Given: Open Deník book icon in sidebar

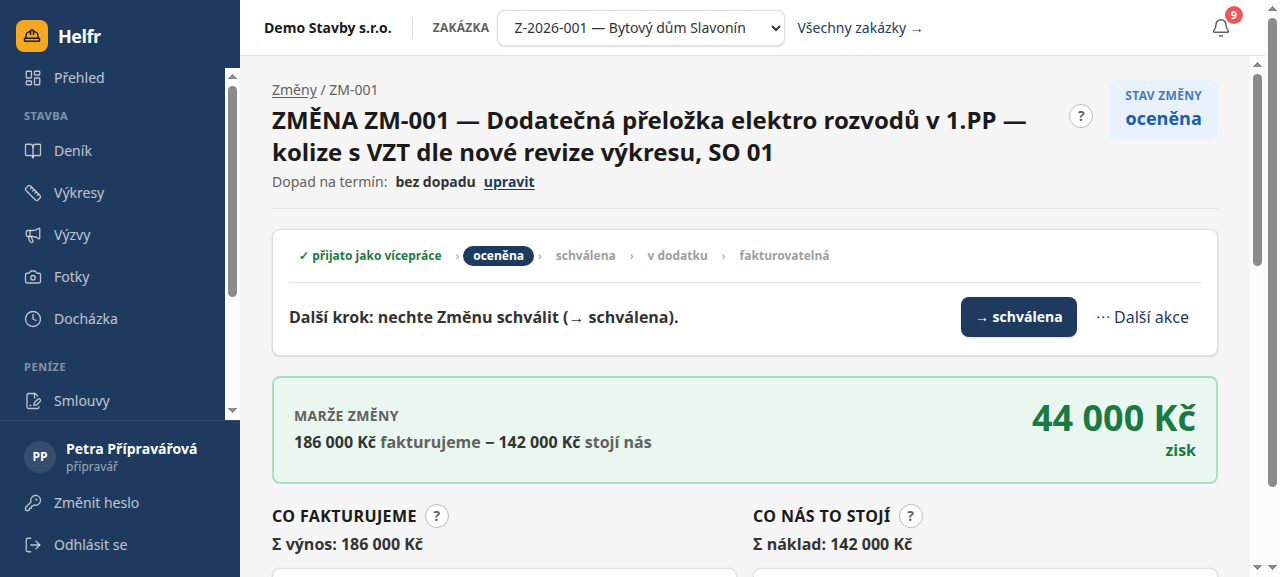Looking at the screenshot, I should (33, 151).
